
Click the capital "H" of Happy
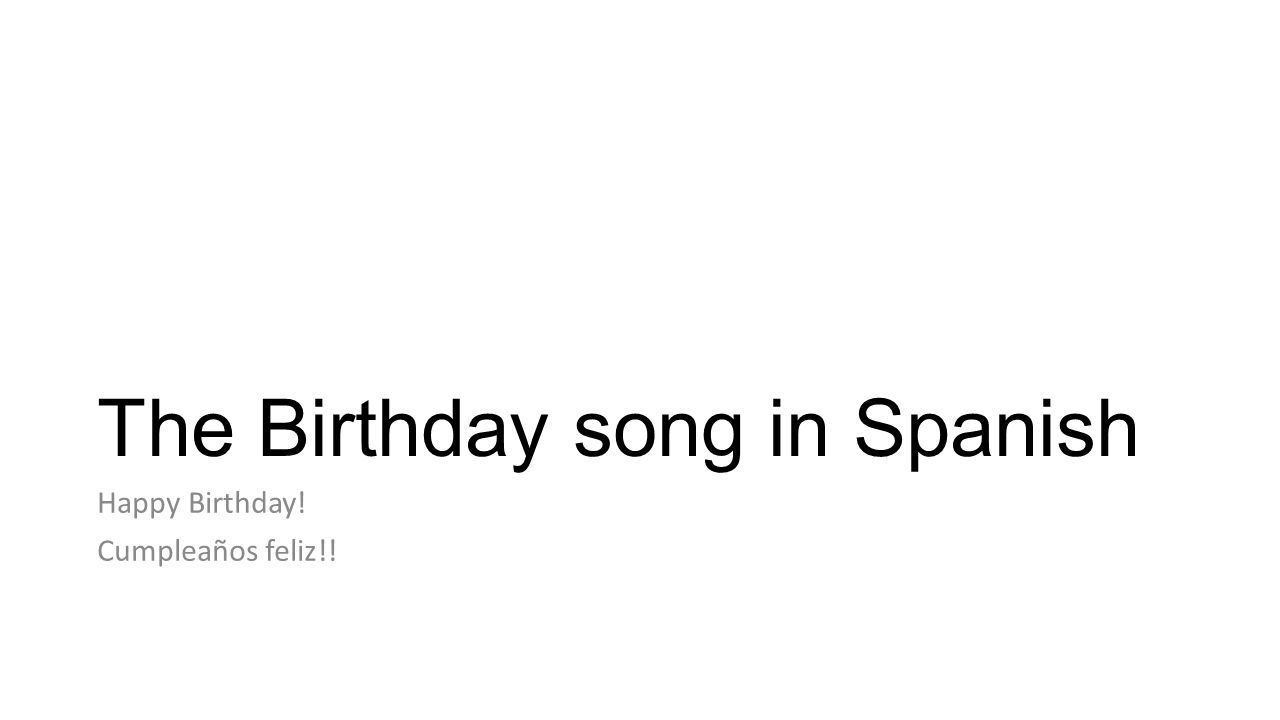pyautogui.click(x=106, y=504)
